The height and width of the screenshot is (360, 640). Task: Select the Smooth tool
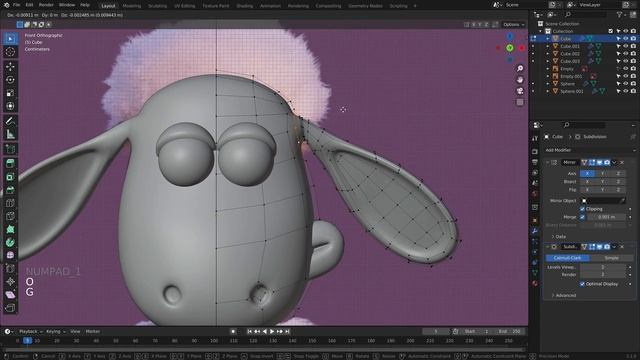point(10,256)
